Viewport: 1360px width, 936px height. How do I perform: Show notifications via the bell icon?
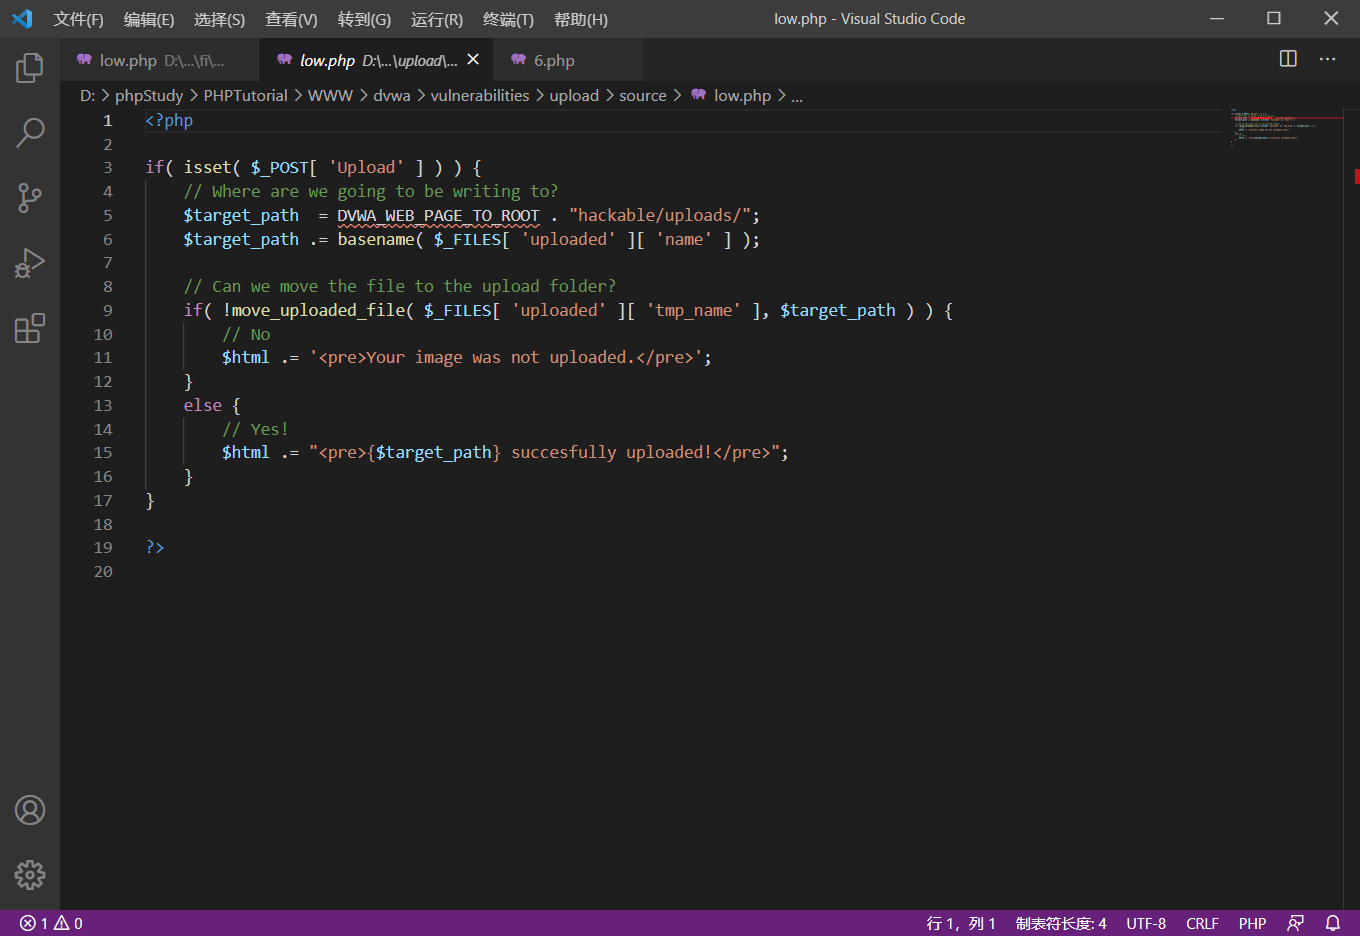point(1332,923)
